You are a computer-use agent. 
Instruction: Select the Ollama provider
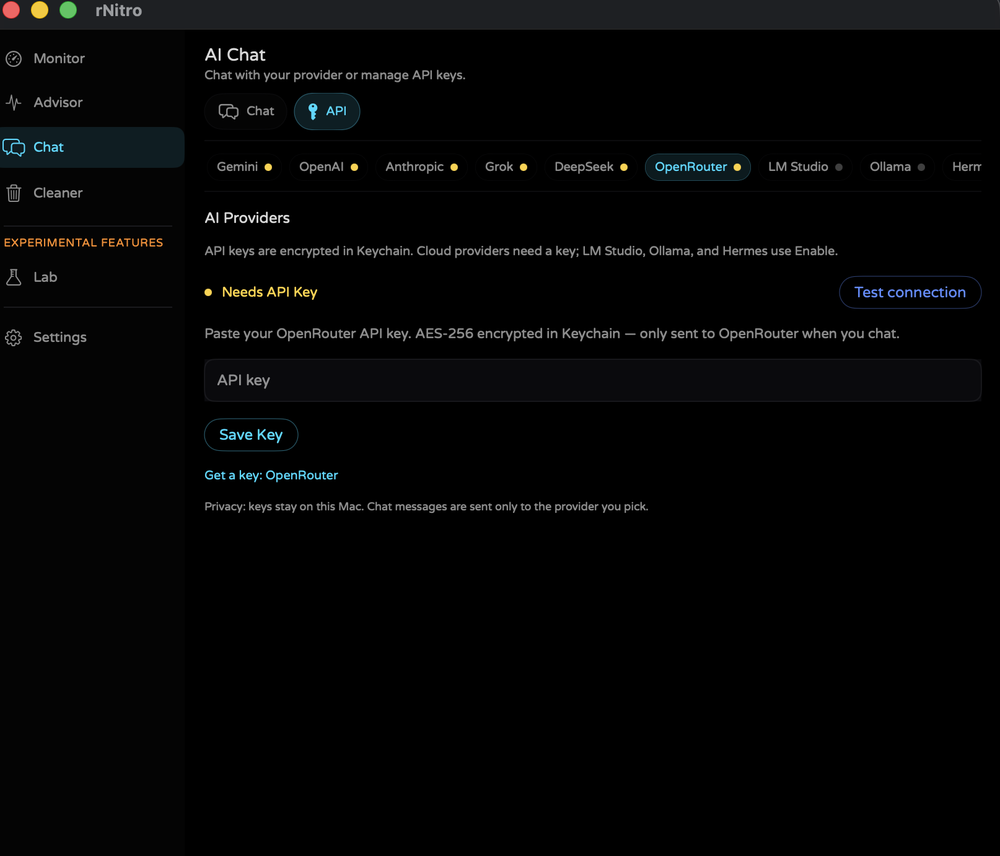point(897,167)
